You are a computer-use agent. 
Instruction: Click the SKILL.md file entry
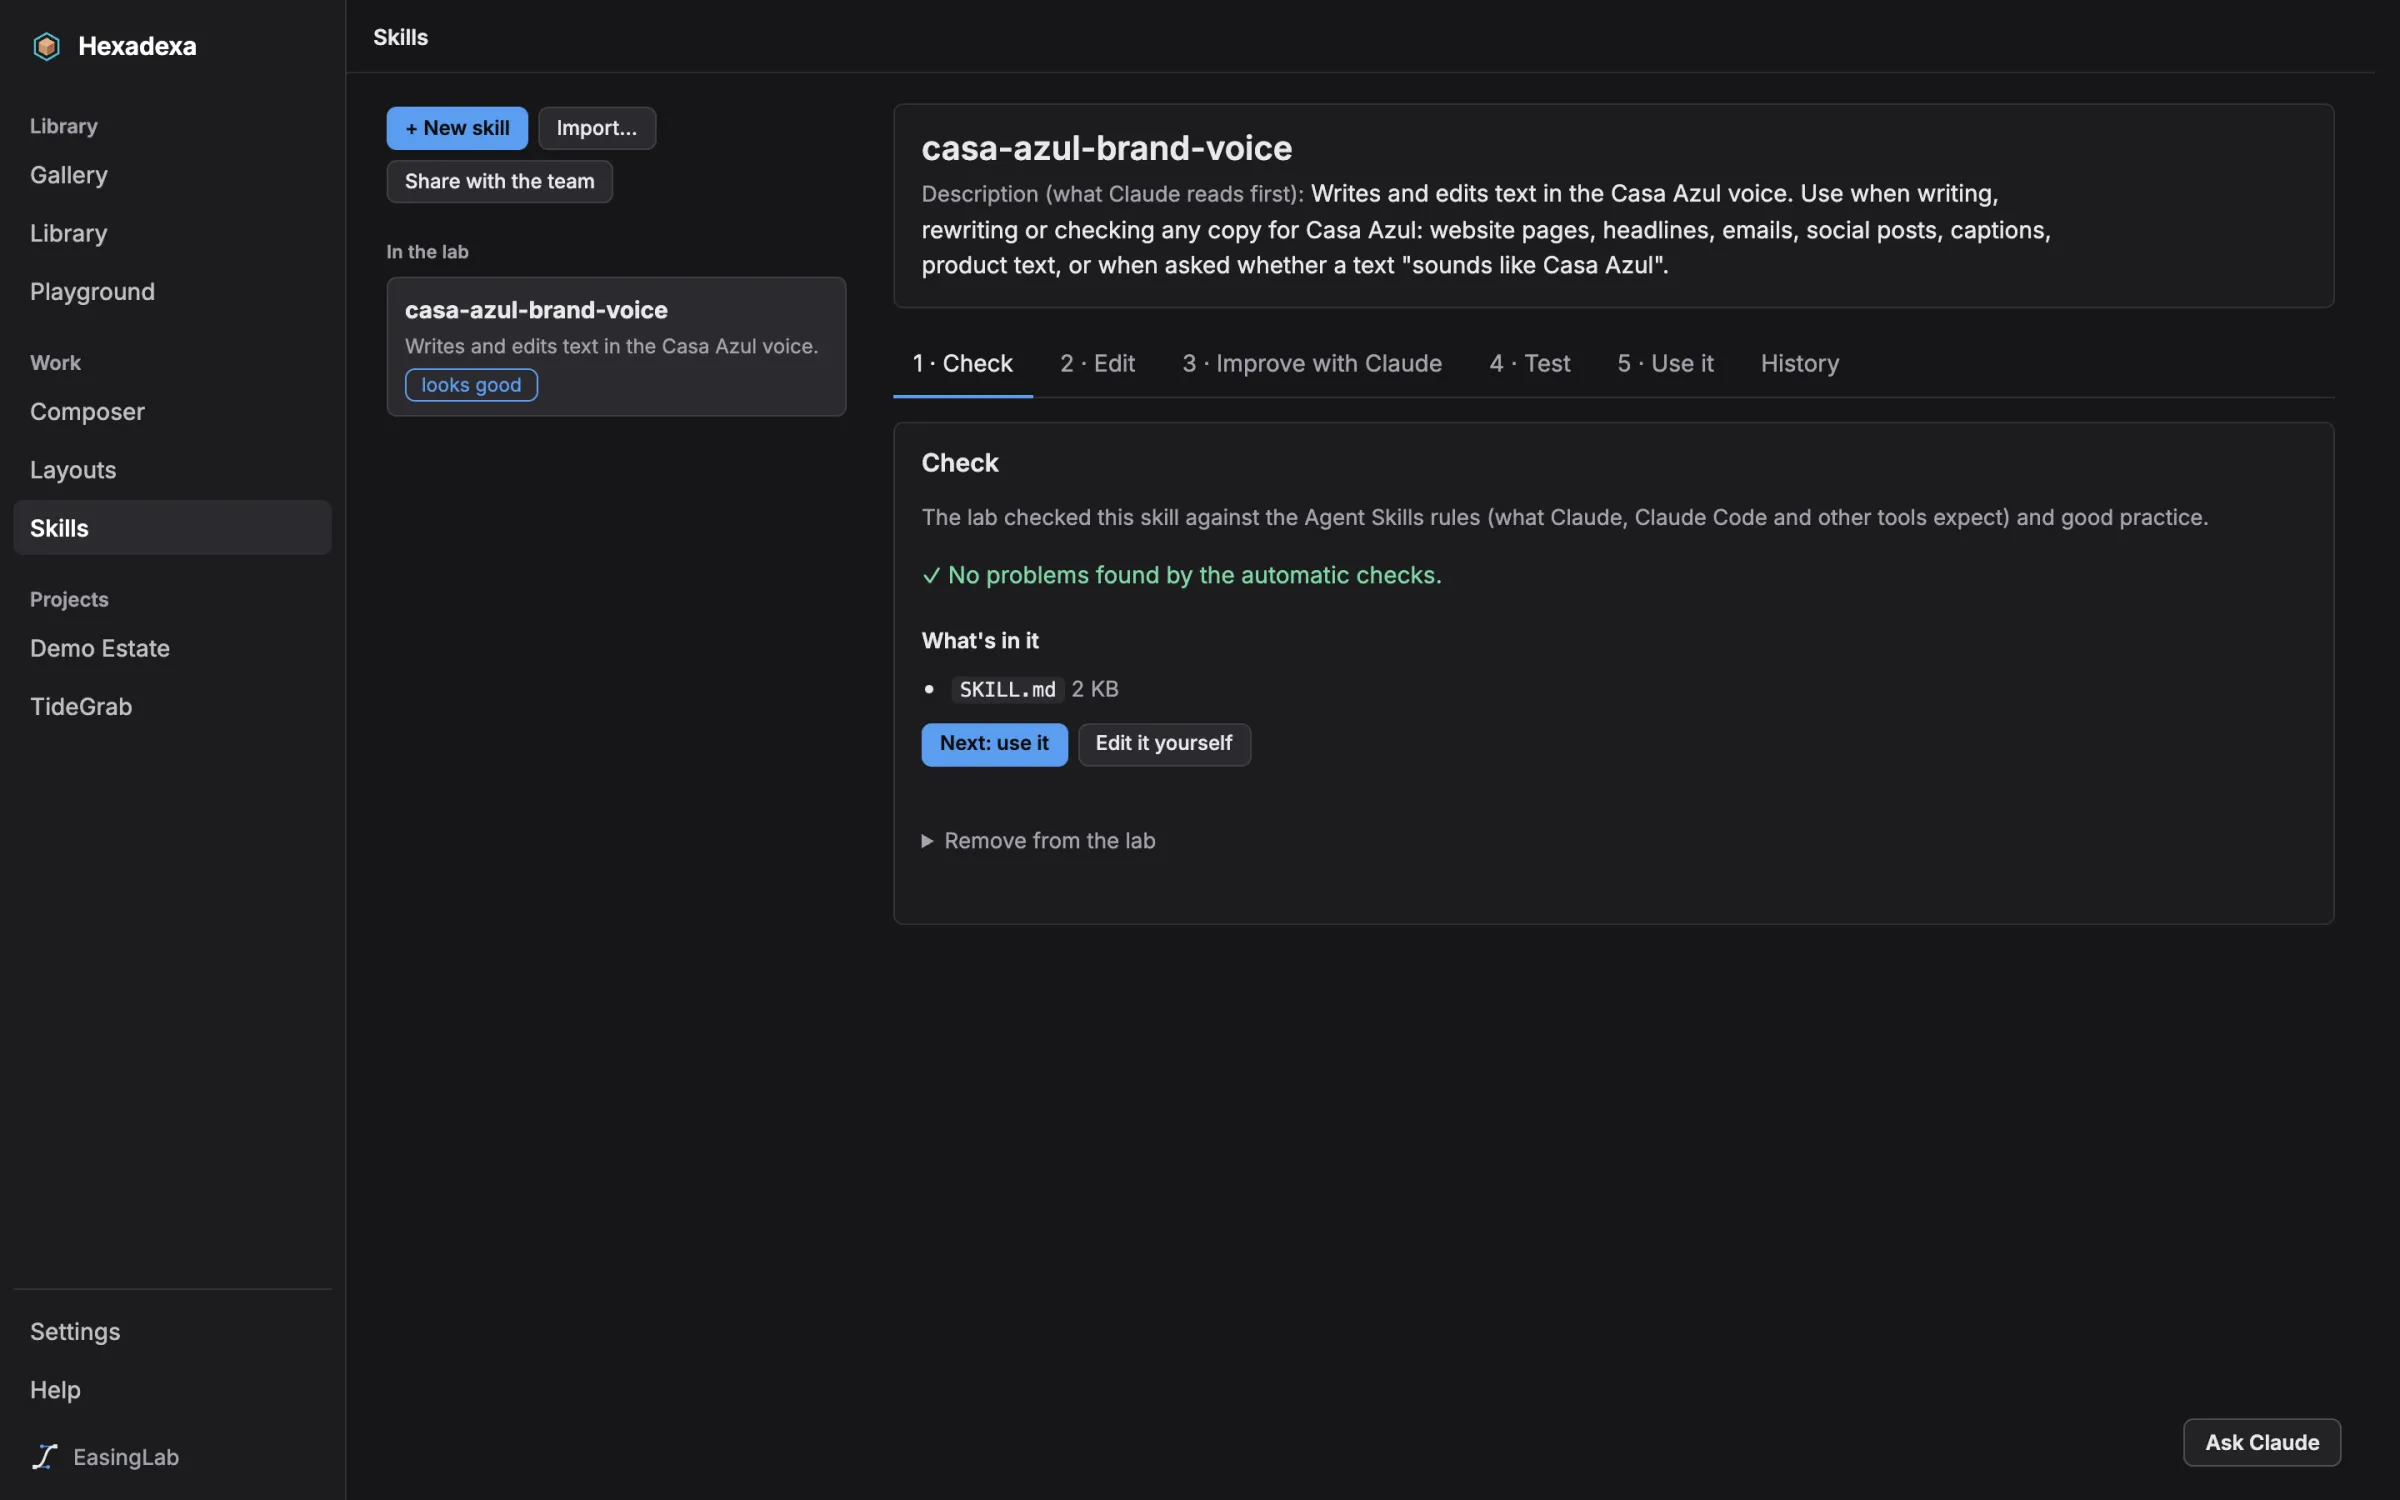point(1007,689)
